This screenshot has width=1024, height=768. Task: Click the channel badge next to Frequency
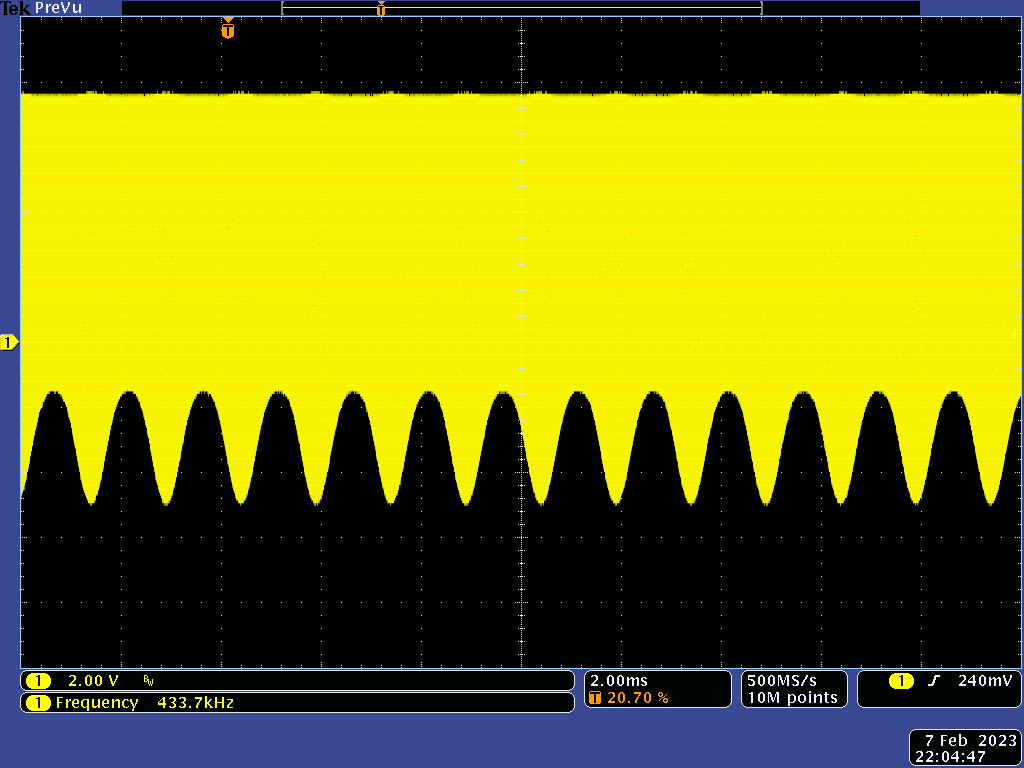coord(38,703)
